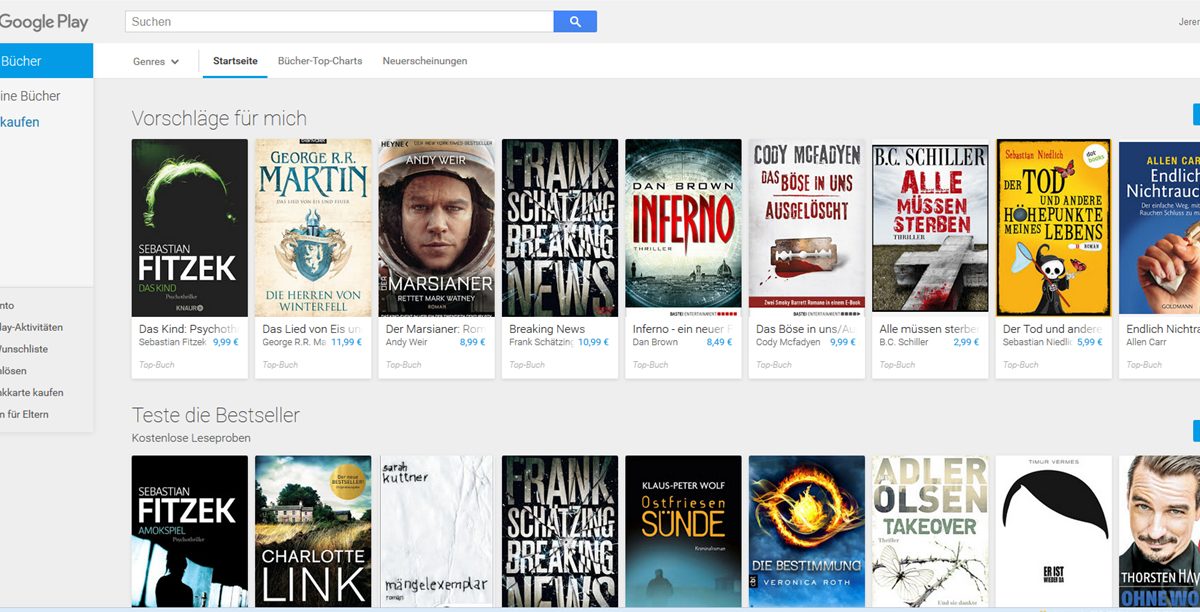The image size is (1200, 612).
Task: Click the 9,99 € price of Das Böse
Action: [843, 342]
